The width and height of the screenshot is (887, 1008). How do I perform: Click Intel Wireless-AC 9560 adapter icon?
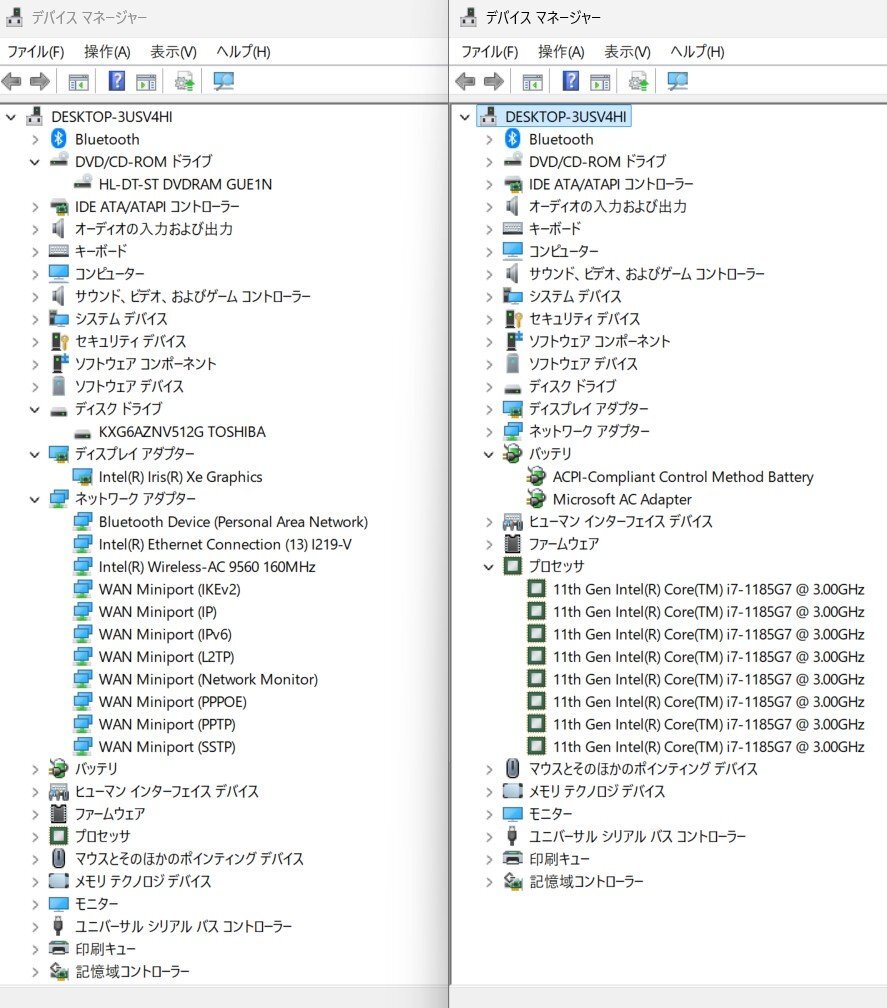[82, 566]
